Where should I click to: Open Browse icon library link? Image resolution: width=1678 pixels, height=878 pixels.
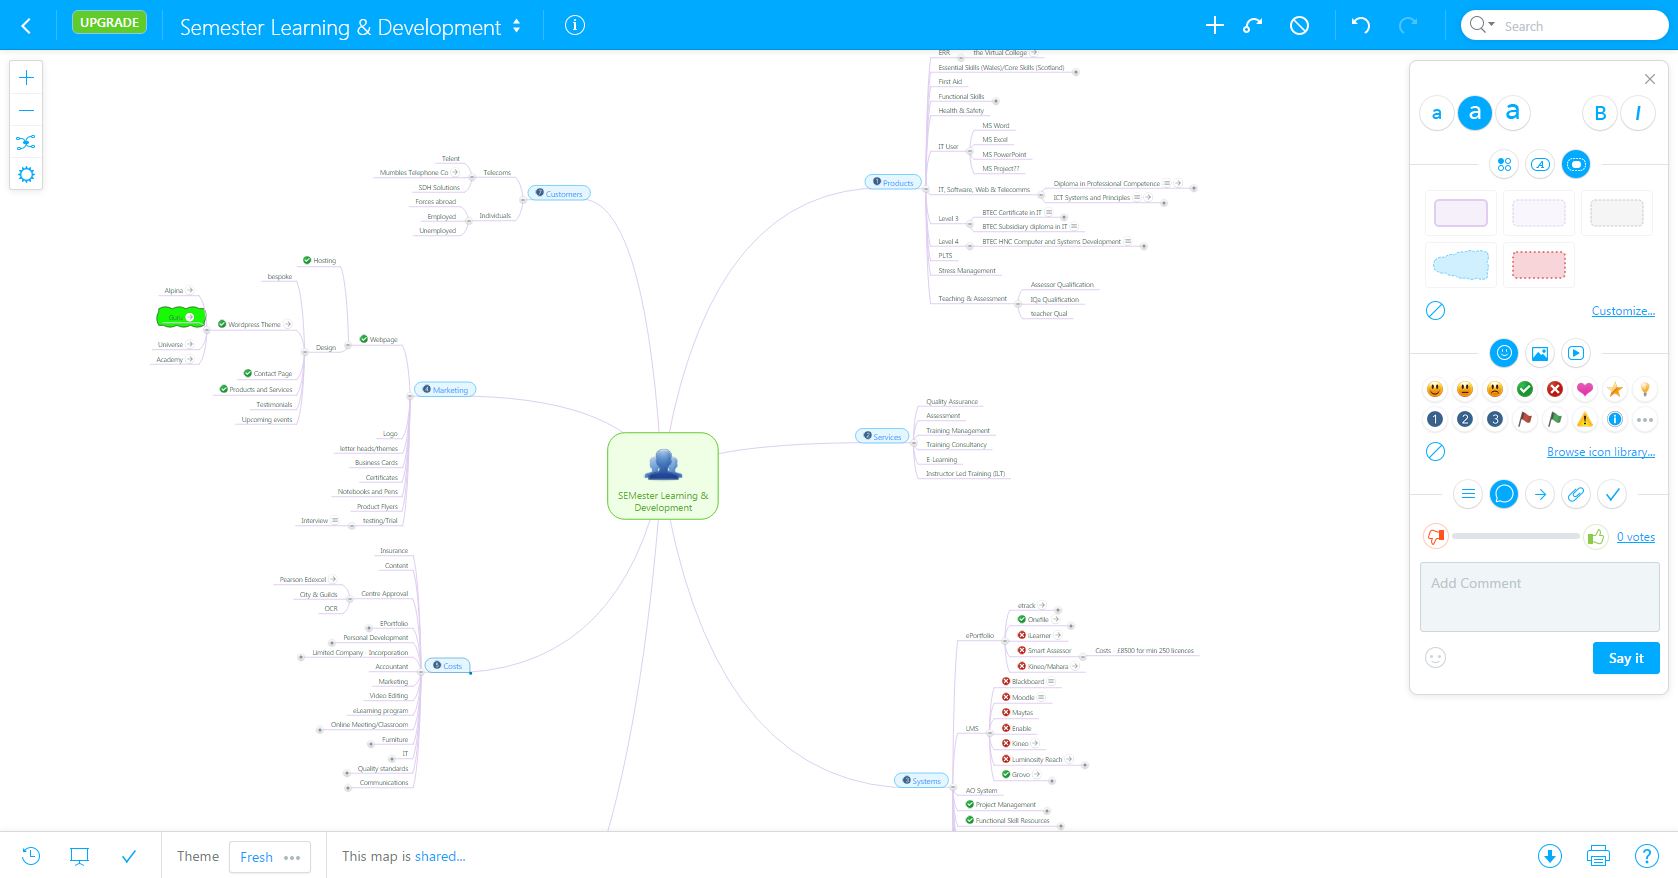pyautogui.click(x=1601, y=452)
